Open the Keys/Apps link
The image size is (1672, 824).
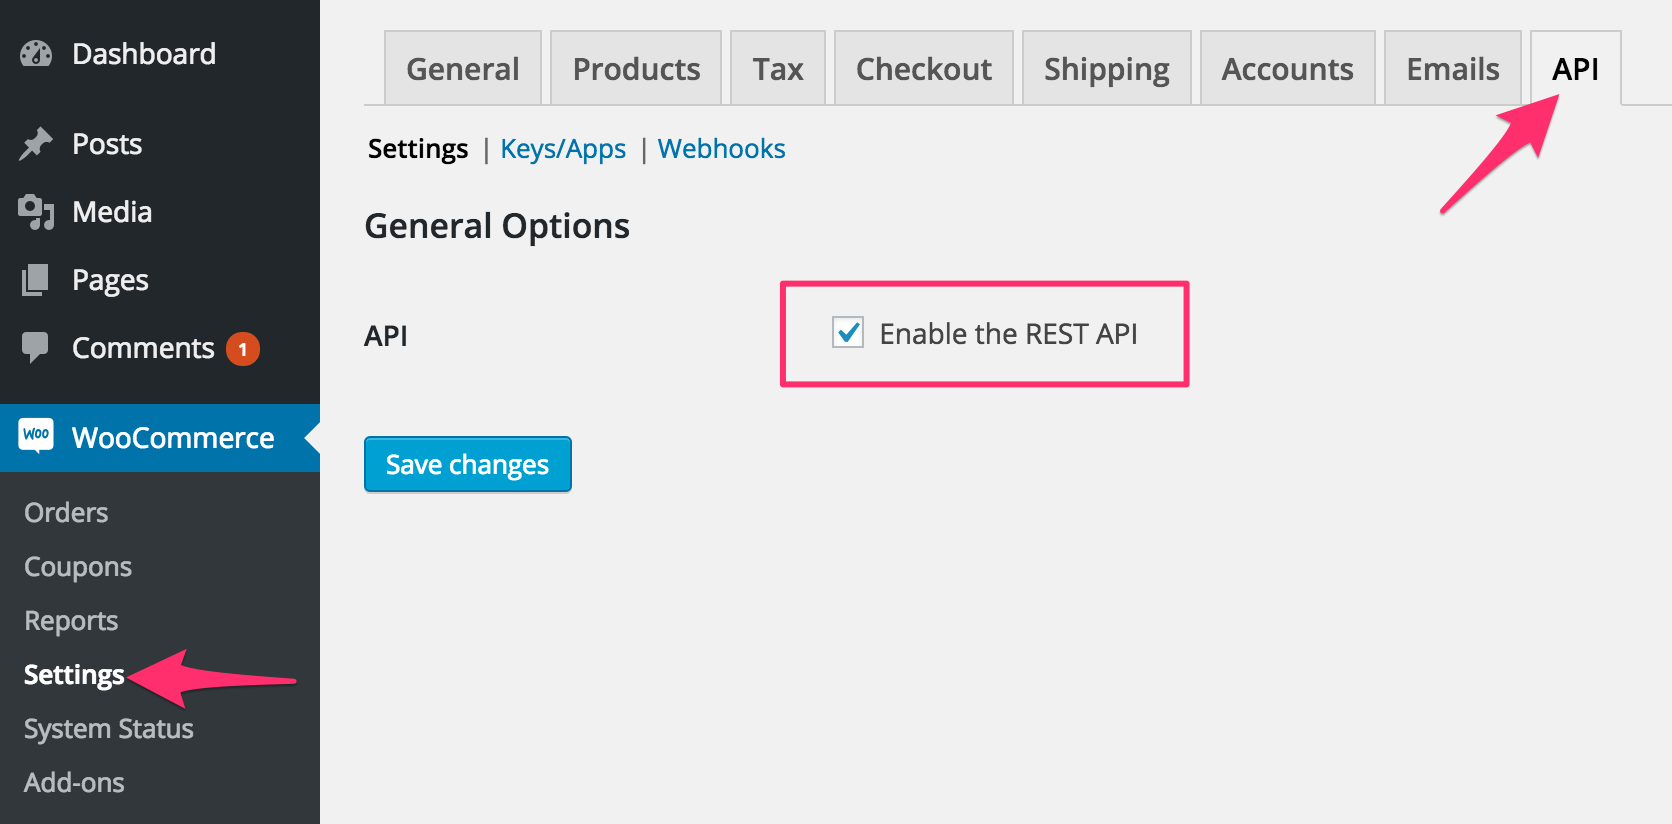[563, 148]
